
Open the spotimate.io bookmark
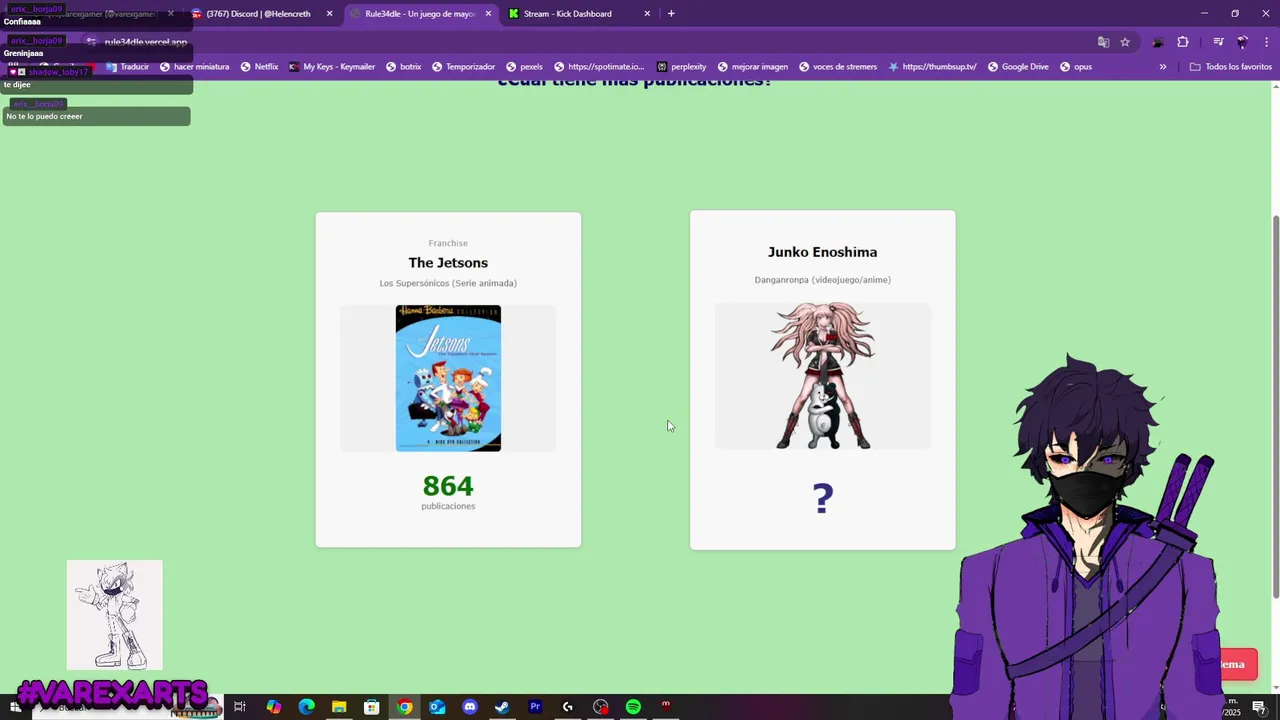pyautogui.click(x=598, y=67)
